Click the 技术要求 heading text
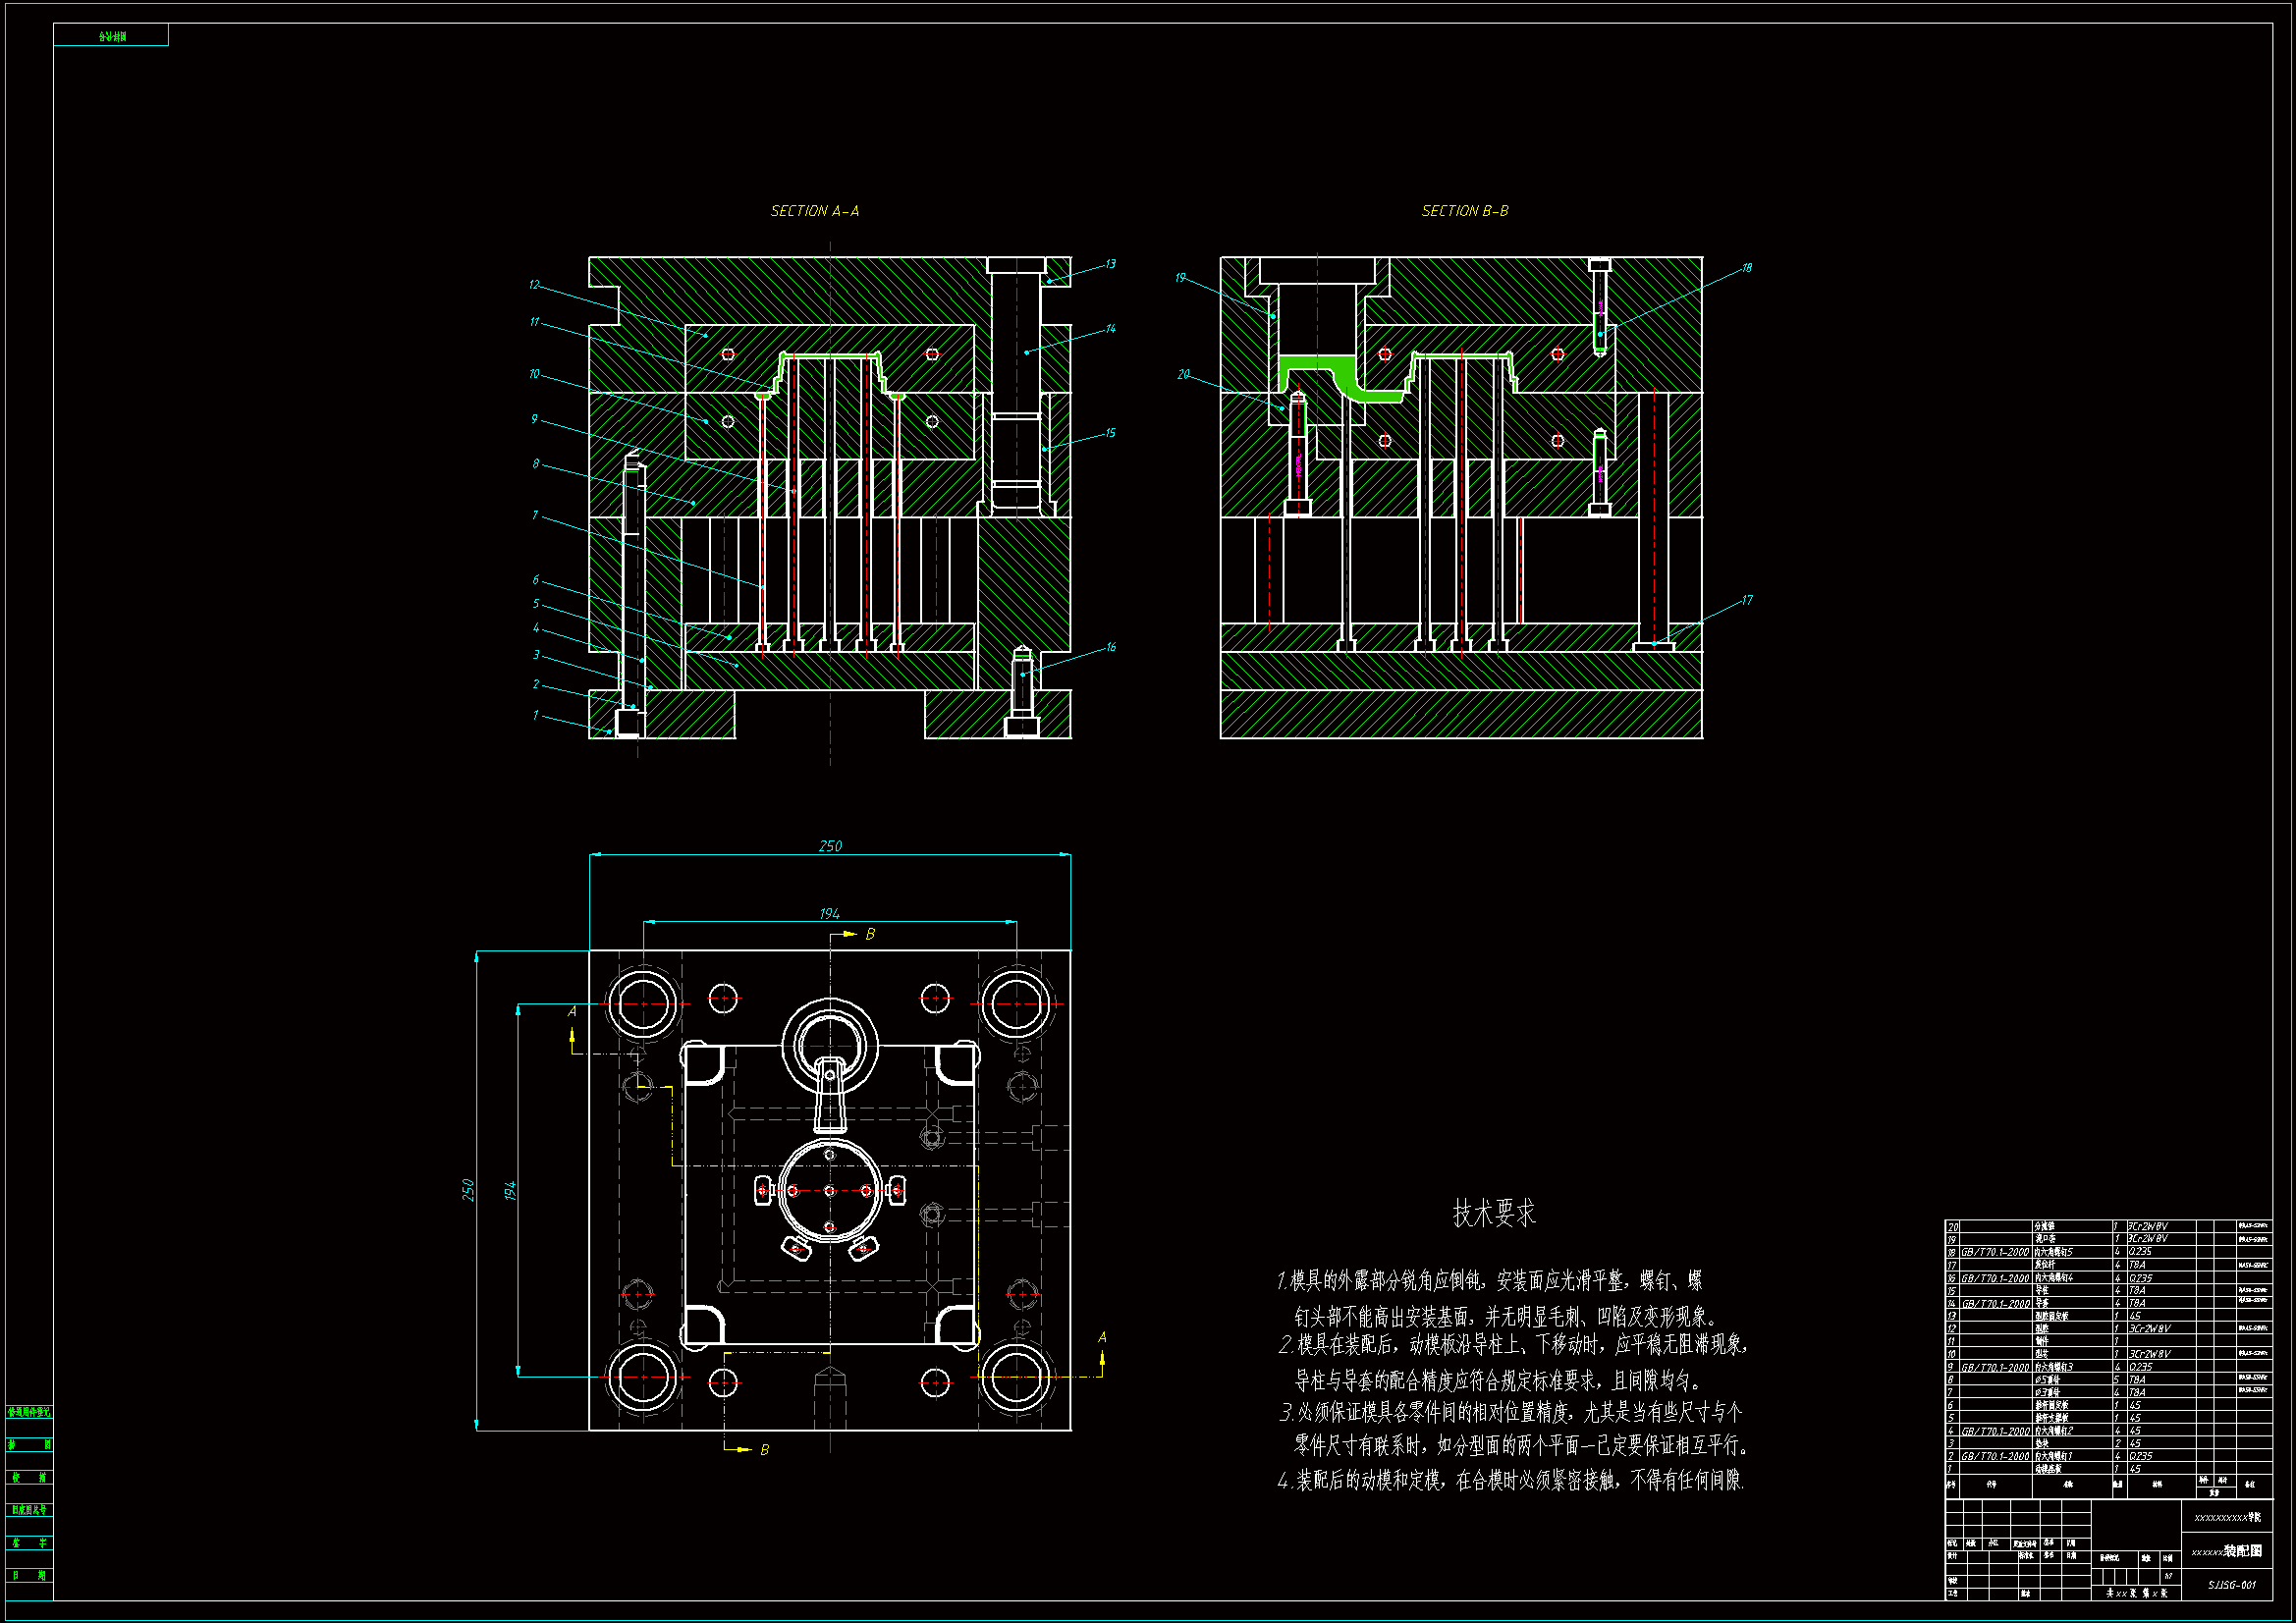The height and width of the screenshot is (1623, 2296). click(x=1493, y=1213)
